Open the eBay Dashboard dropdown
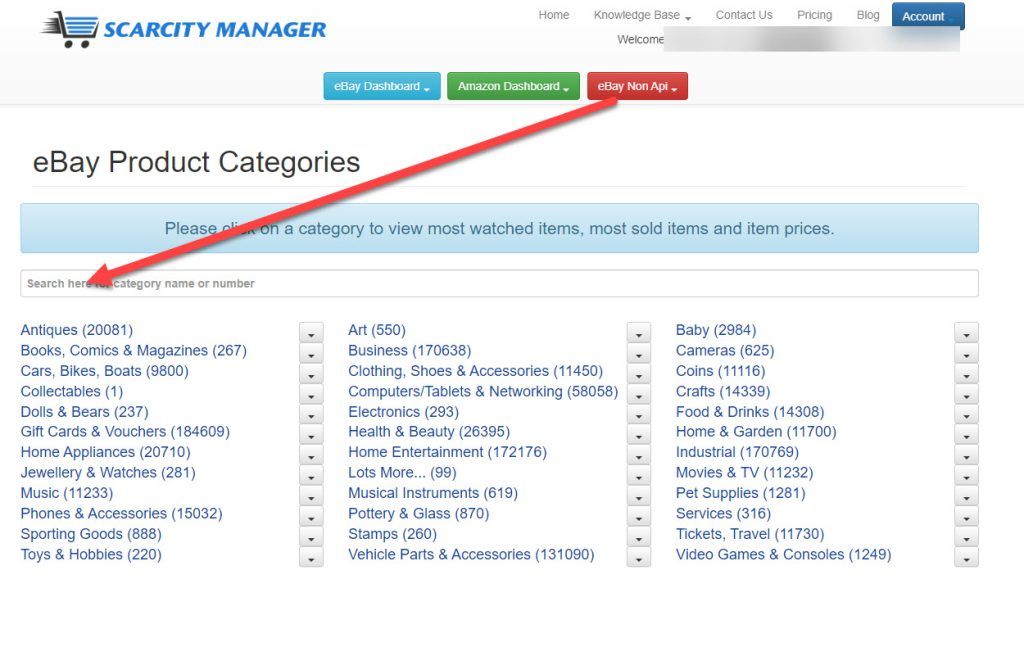 (x=382, y=86)
